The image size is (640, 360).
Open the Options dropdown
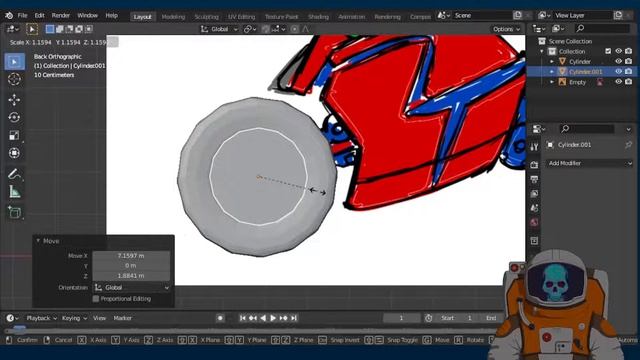506,29
